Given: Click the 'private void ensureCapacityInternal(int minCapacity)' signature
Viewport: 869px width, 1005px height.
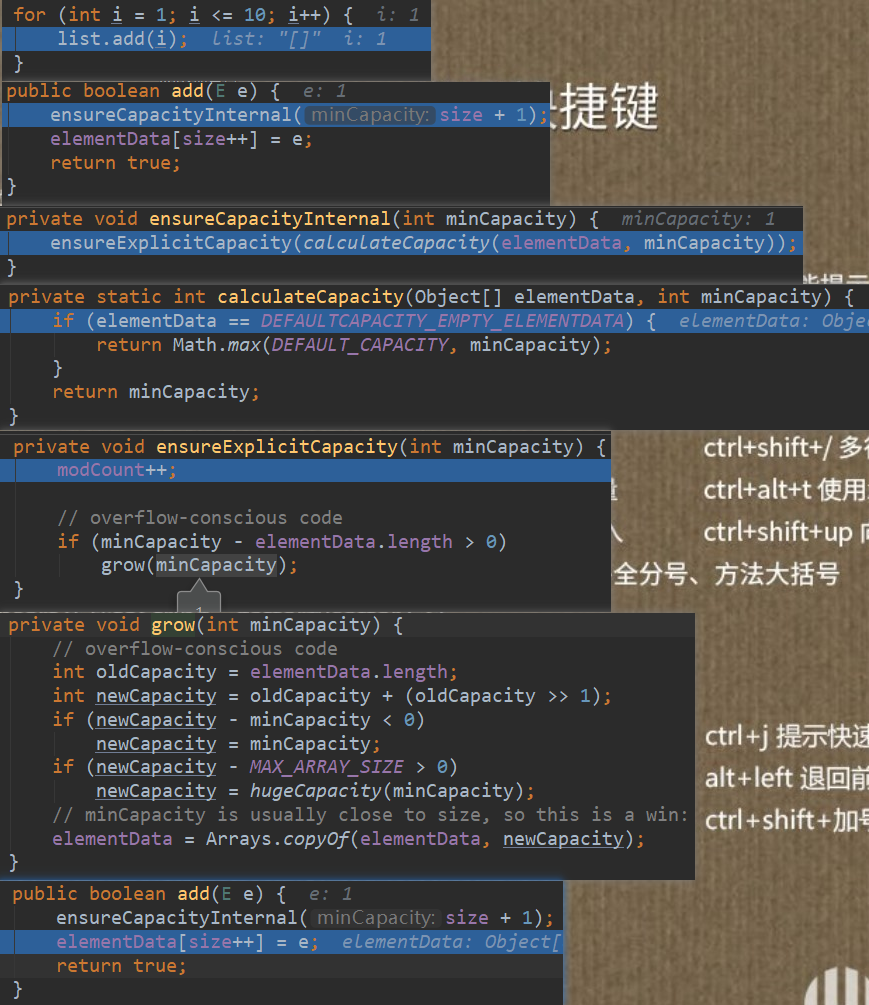Looking at the screenshot, I should pos(302,219).
